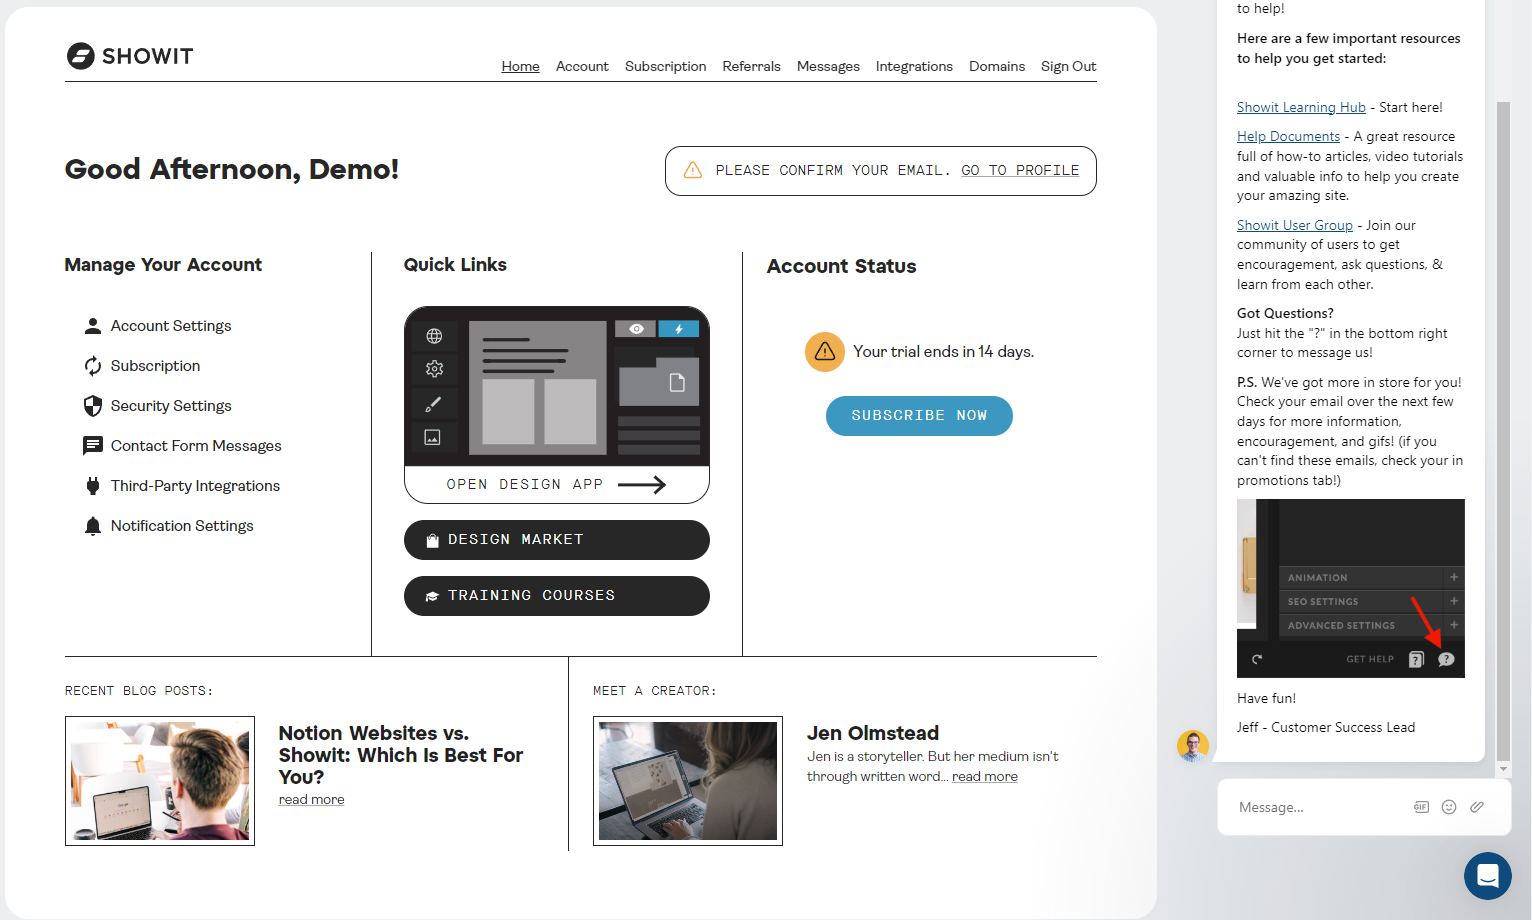This screenshot has width=1532, height=920.
Task: Open the Jen Olmstead creator photo
Action: (x=688, y=781)
